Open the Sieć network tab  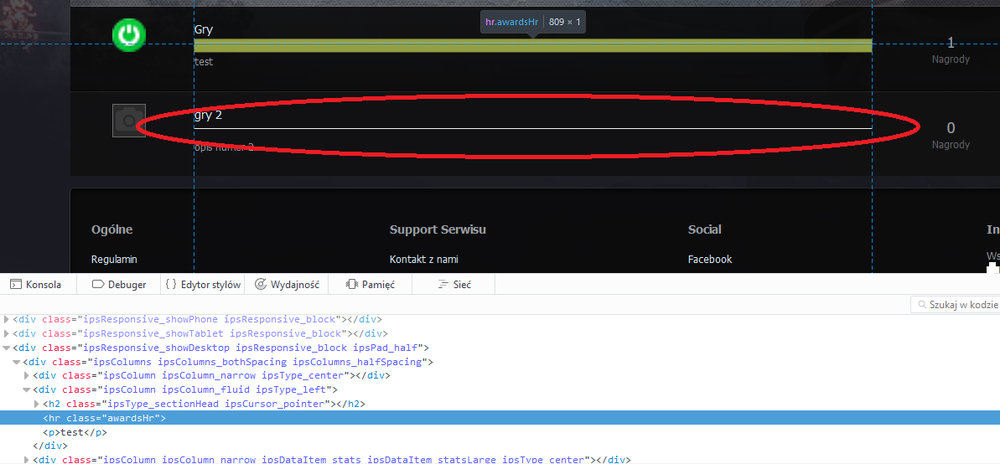[x=454, y=284]
